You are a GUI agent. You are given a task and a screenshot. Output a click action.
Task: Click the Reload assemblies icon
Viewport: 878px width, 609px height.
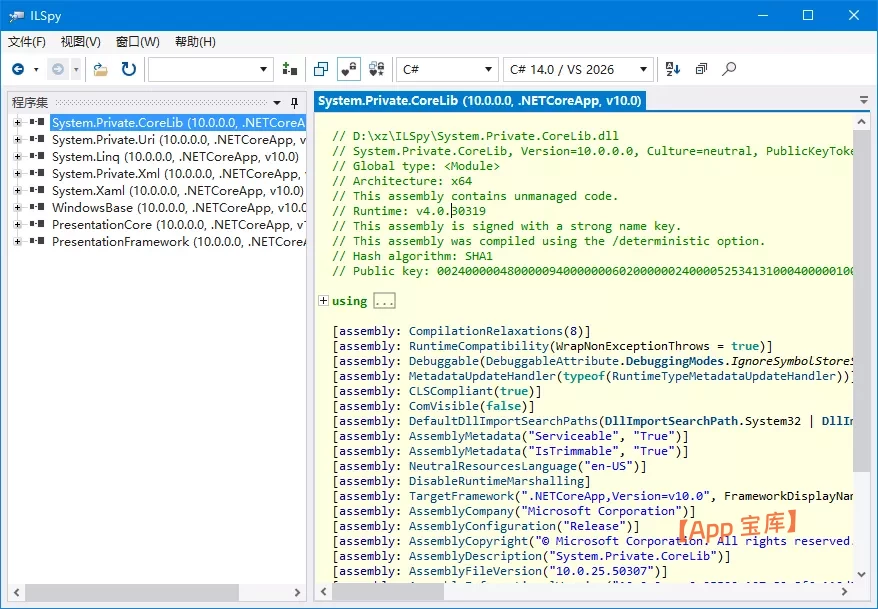[x=128, y=69]
